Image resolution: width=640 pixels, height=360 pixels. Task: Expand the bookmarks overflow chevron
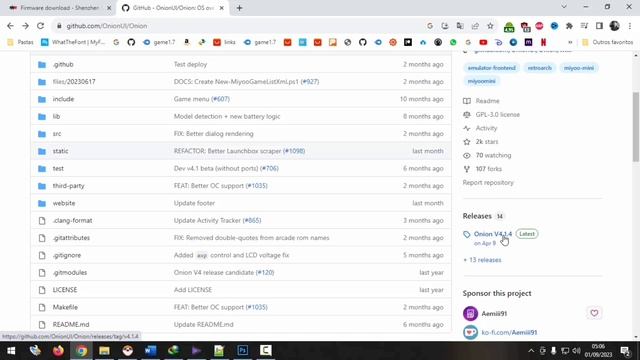tap(570, 42)
